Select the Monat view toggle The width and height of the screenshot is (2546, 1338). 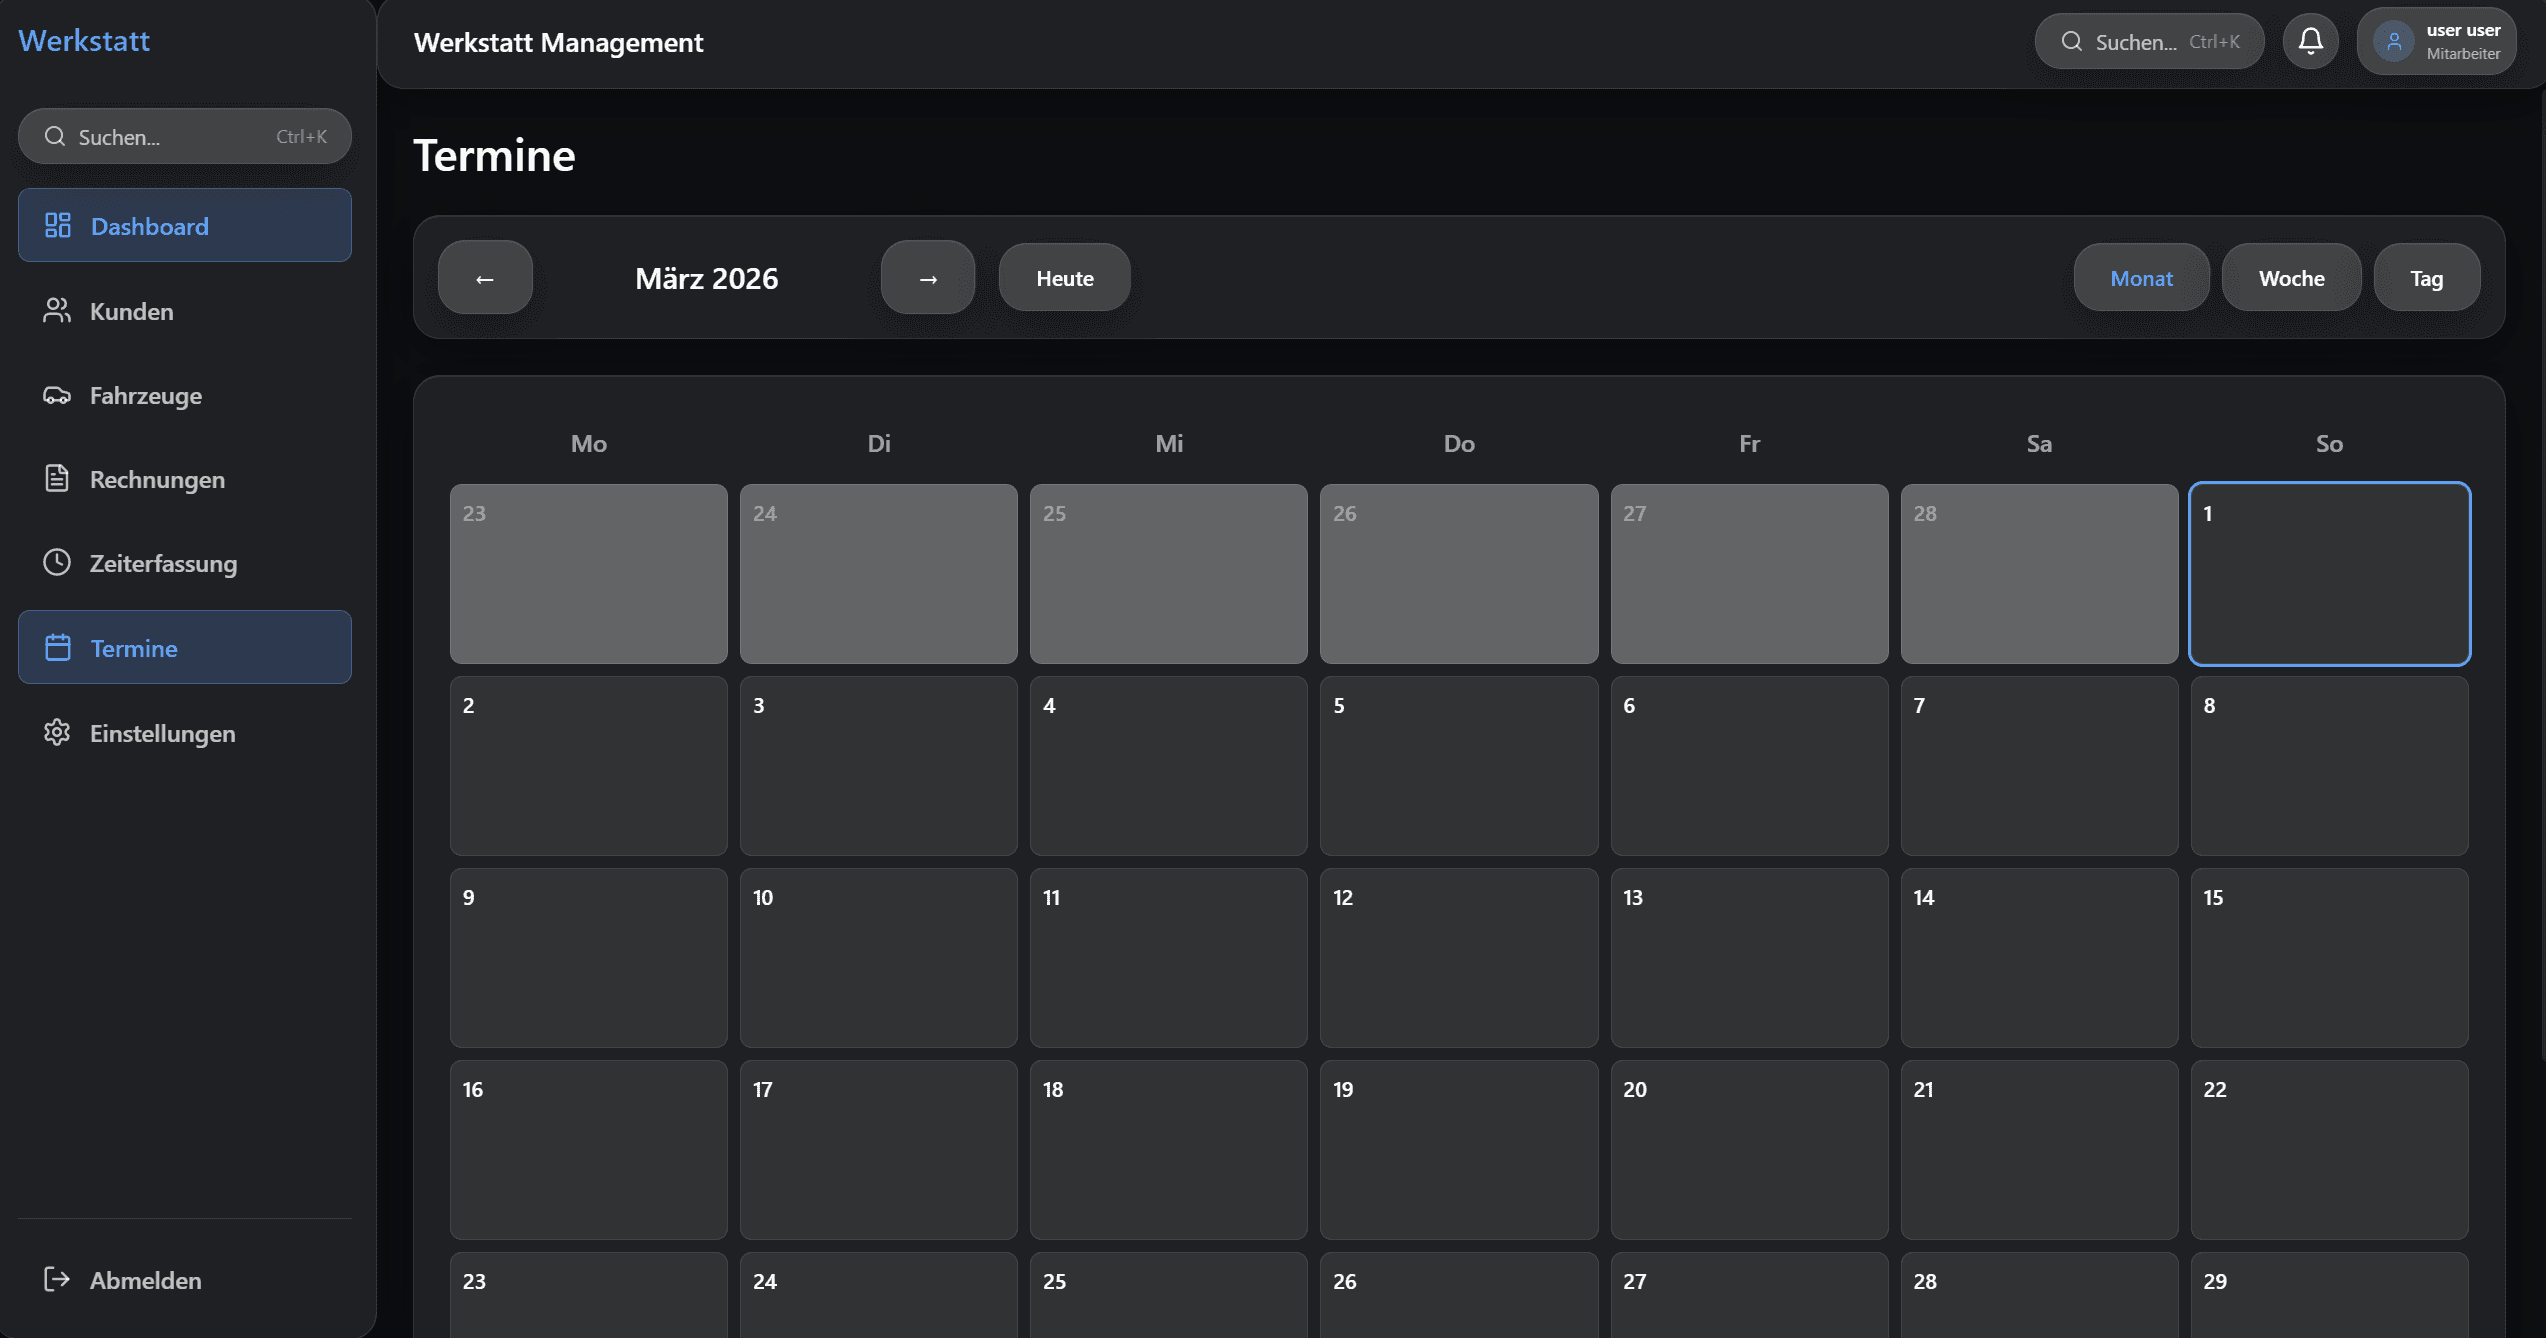point(2141,278)
